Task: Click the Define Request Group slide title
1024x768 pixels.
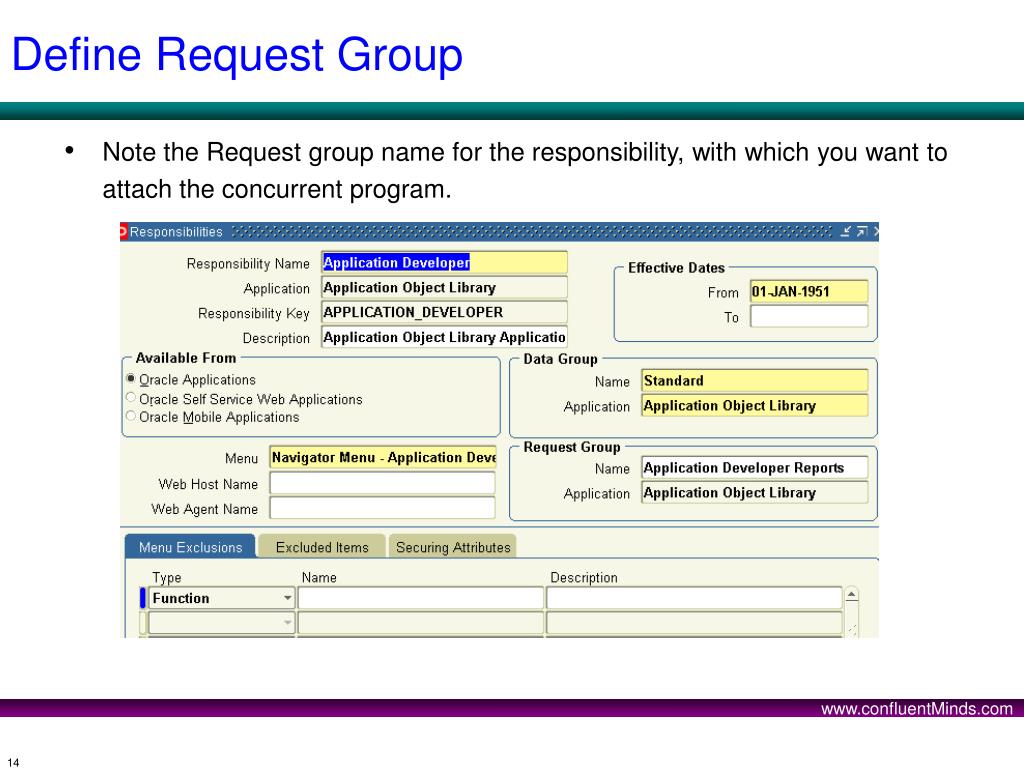Action: [x=237, y=55]
